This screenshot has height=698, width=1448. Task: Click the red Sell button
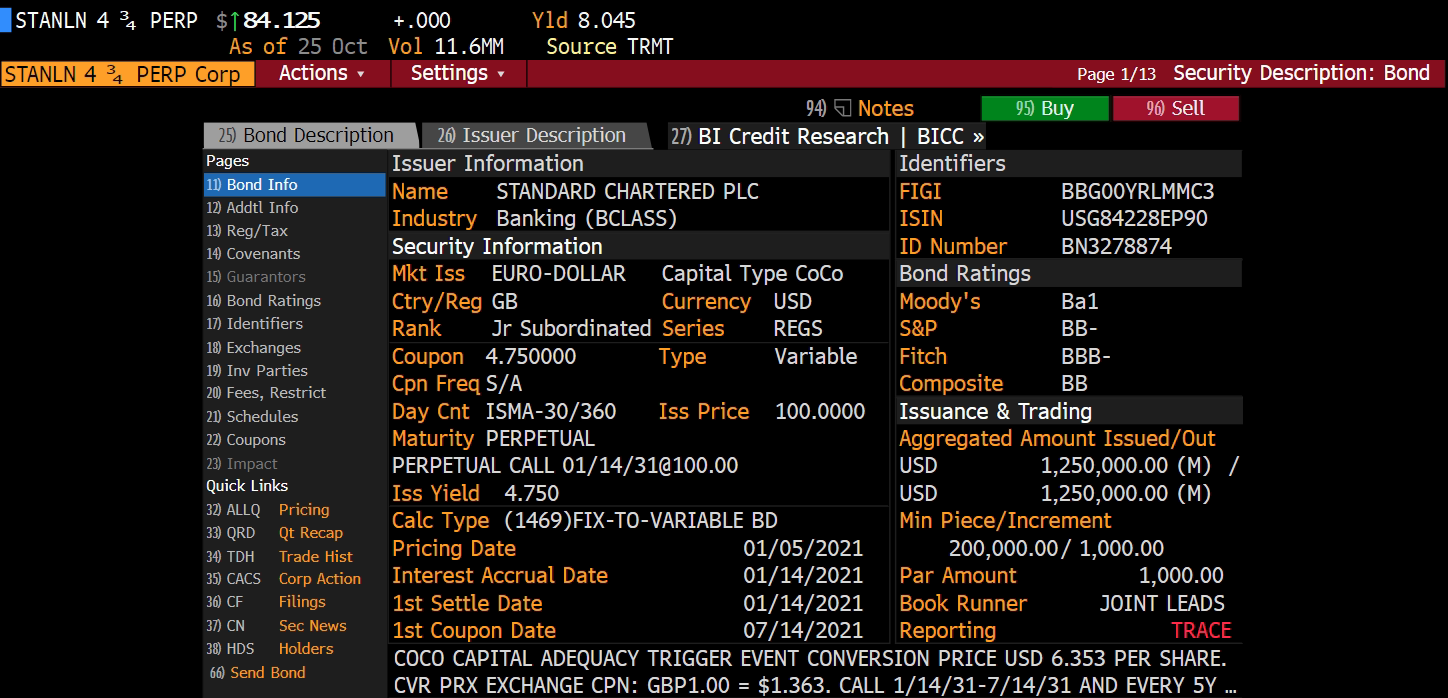[x=1176, y=108]
